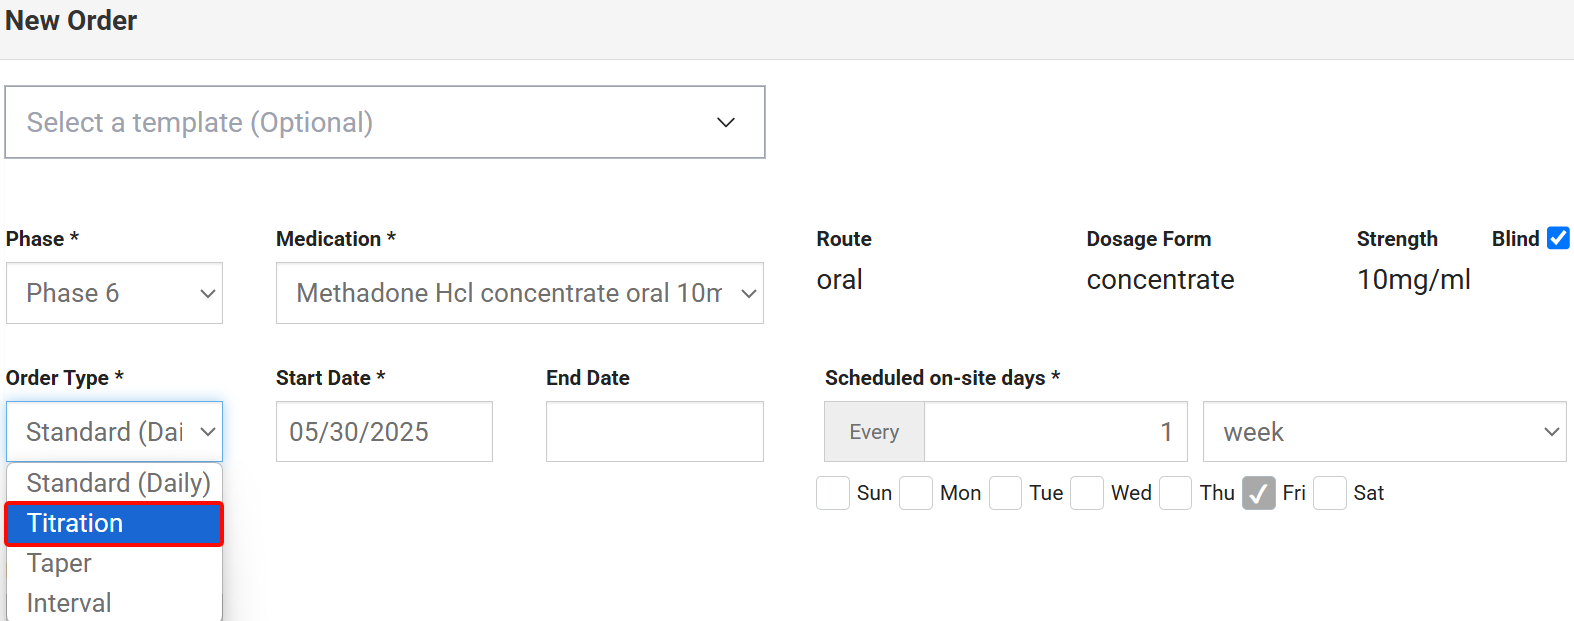Click the empty End Date field
This screenshot has width=1574, height=621.
654,432
